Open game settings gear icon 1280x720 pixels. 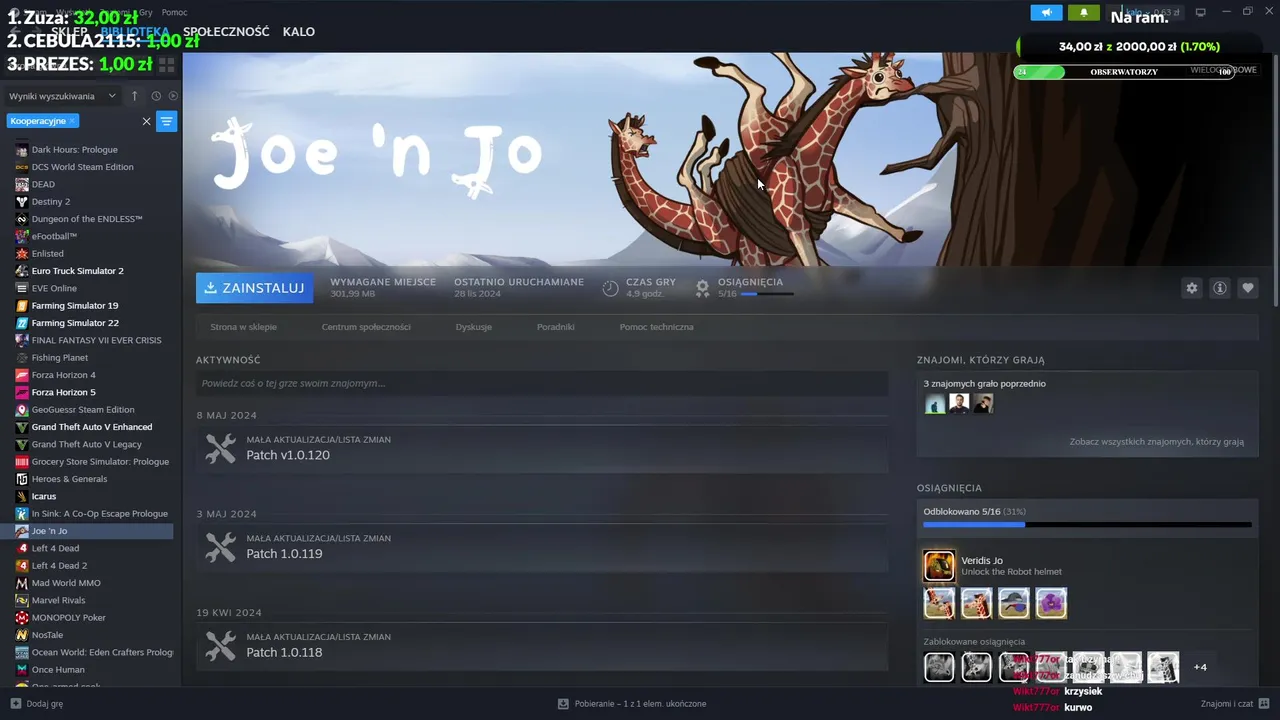[x=1191, y=288]
